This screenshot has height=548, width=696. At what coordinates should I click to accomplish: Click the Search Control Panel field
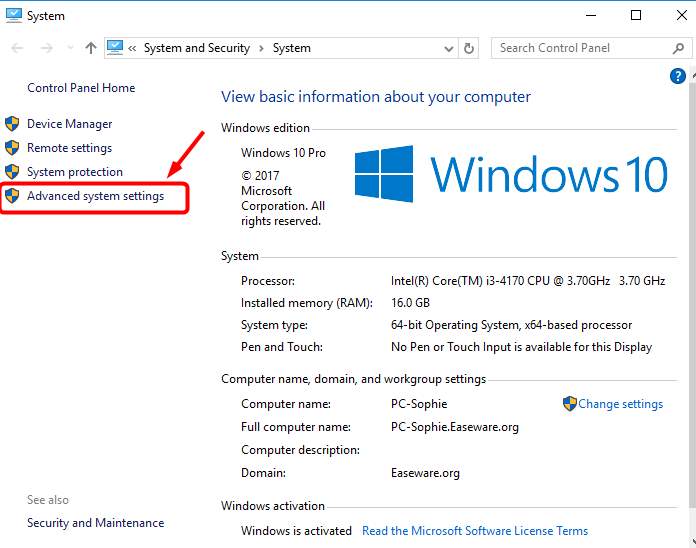coord(591,48)
